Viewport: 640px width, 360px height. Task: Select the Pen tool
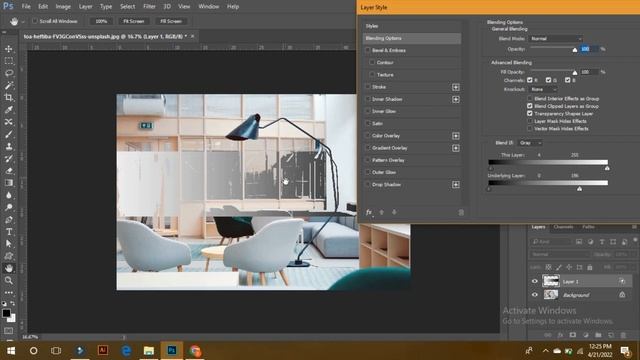[9, 220]
